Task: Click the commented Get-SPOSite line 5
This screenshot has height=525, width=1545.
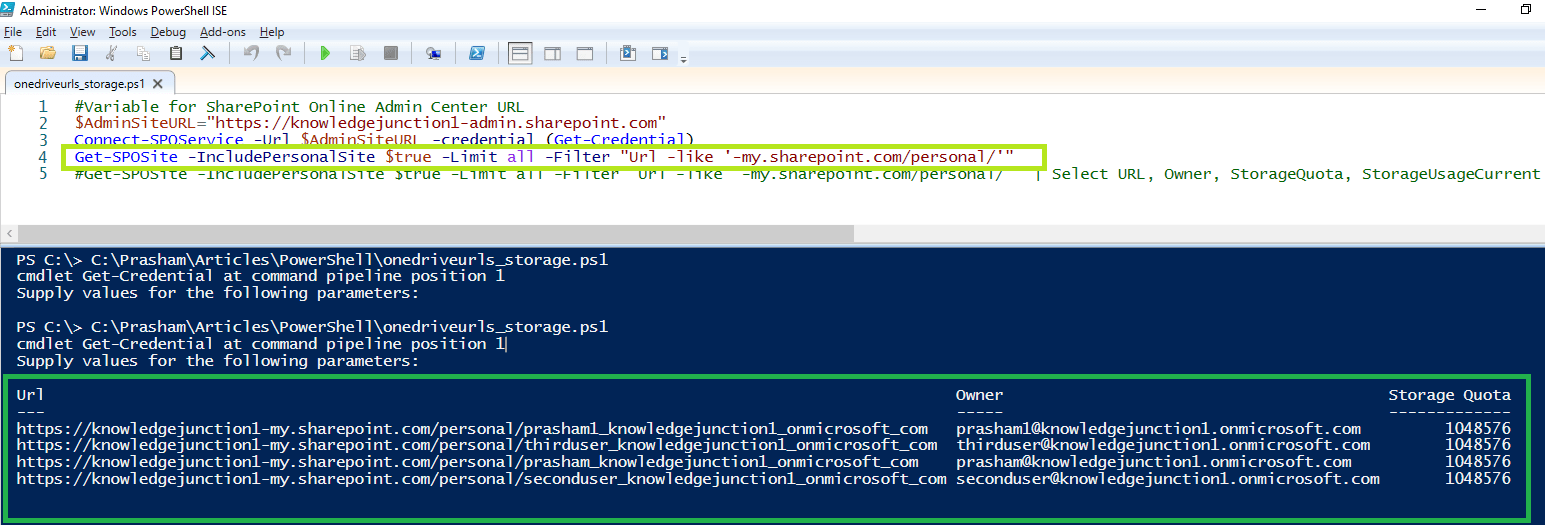Action: click(x=807, y=174)
